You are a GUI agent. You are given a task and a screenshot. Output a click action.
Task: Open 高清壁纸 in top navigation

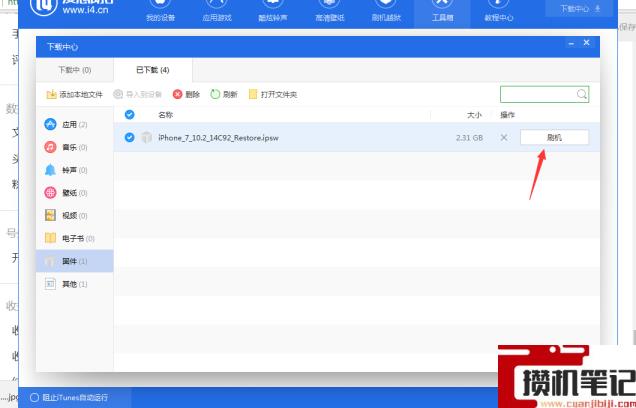coord(329,12)
